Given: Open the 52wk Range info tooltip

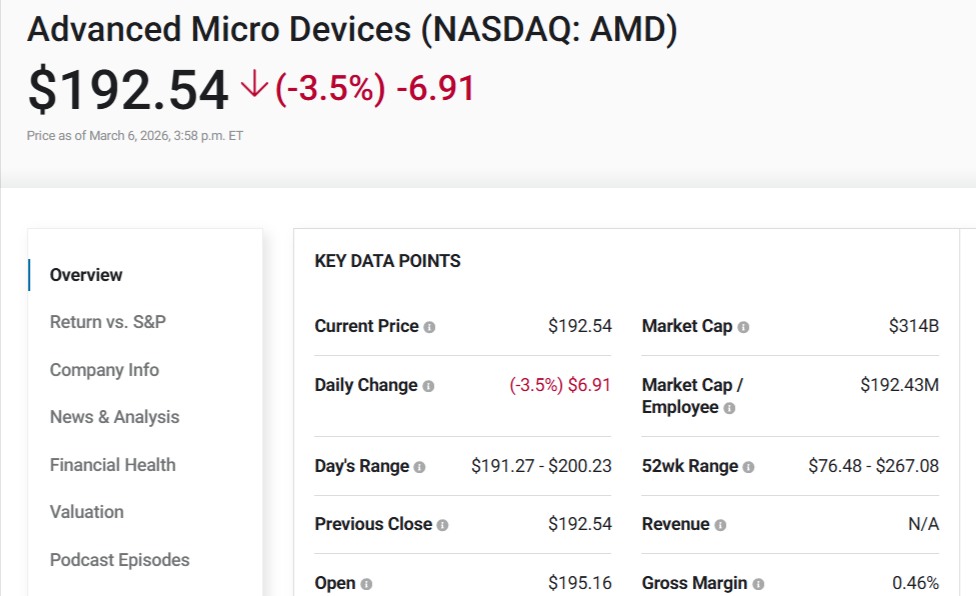Looking at the screenshot, I should click(748, 465).
